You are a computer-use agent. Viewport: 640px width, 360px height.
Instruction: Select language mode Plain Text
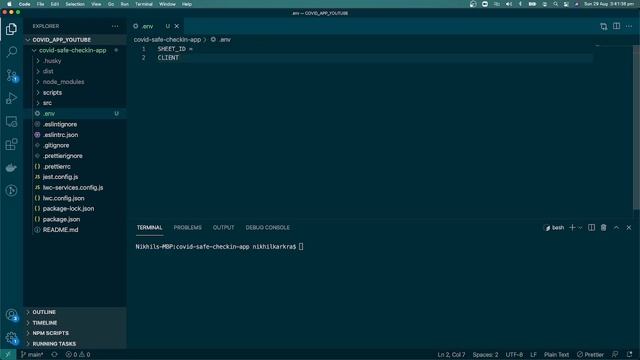[556, 355]
